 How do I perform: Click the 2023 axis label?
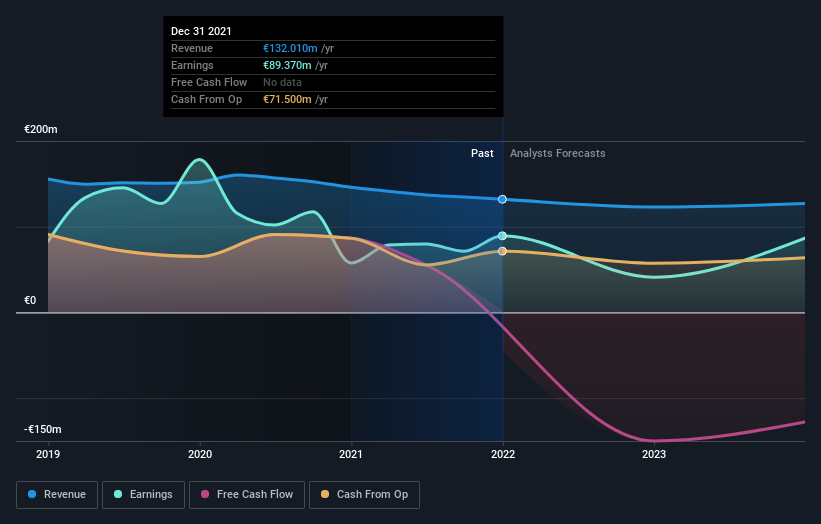coord(654,454)
